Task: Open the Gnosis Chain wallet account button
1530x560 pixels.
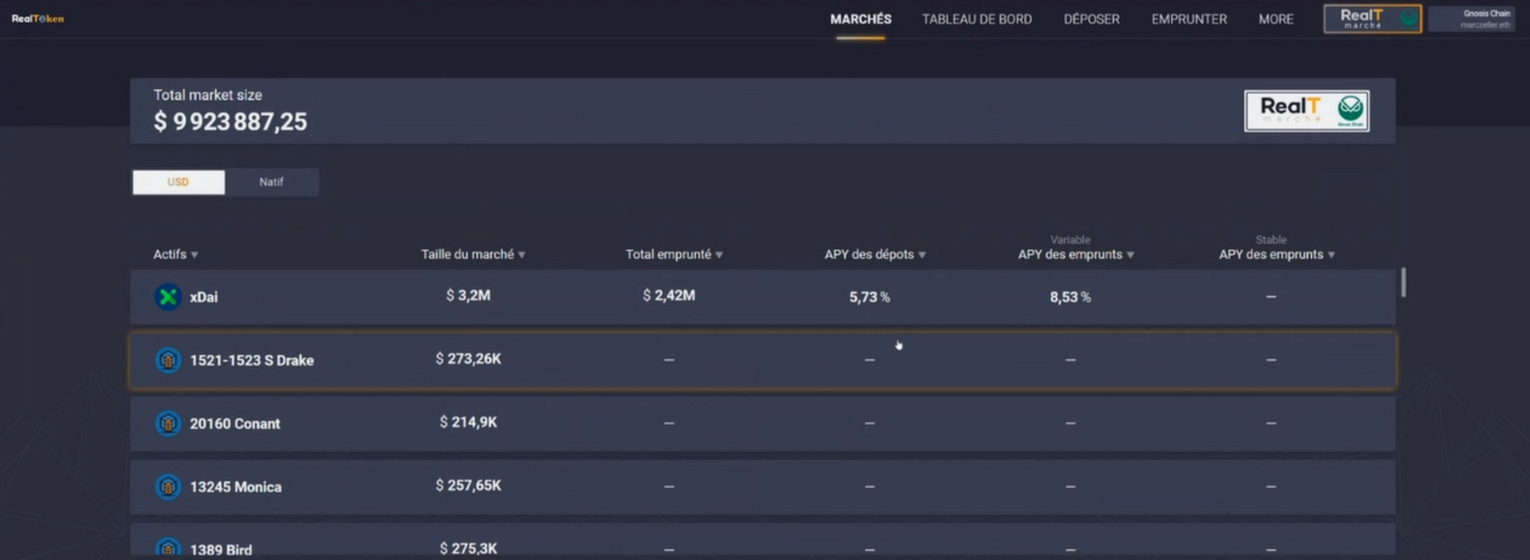Action: click(1471, 19)
